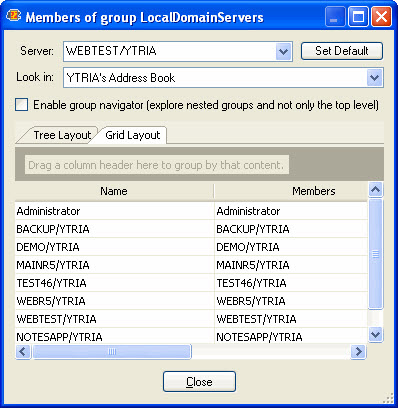The image size is (398, 408).
Task: Select the Grid Layout tab
Action: pos(133,135)
